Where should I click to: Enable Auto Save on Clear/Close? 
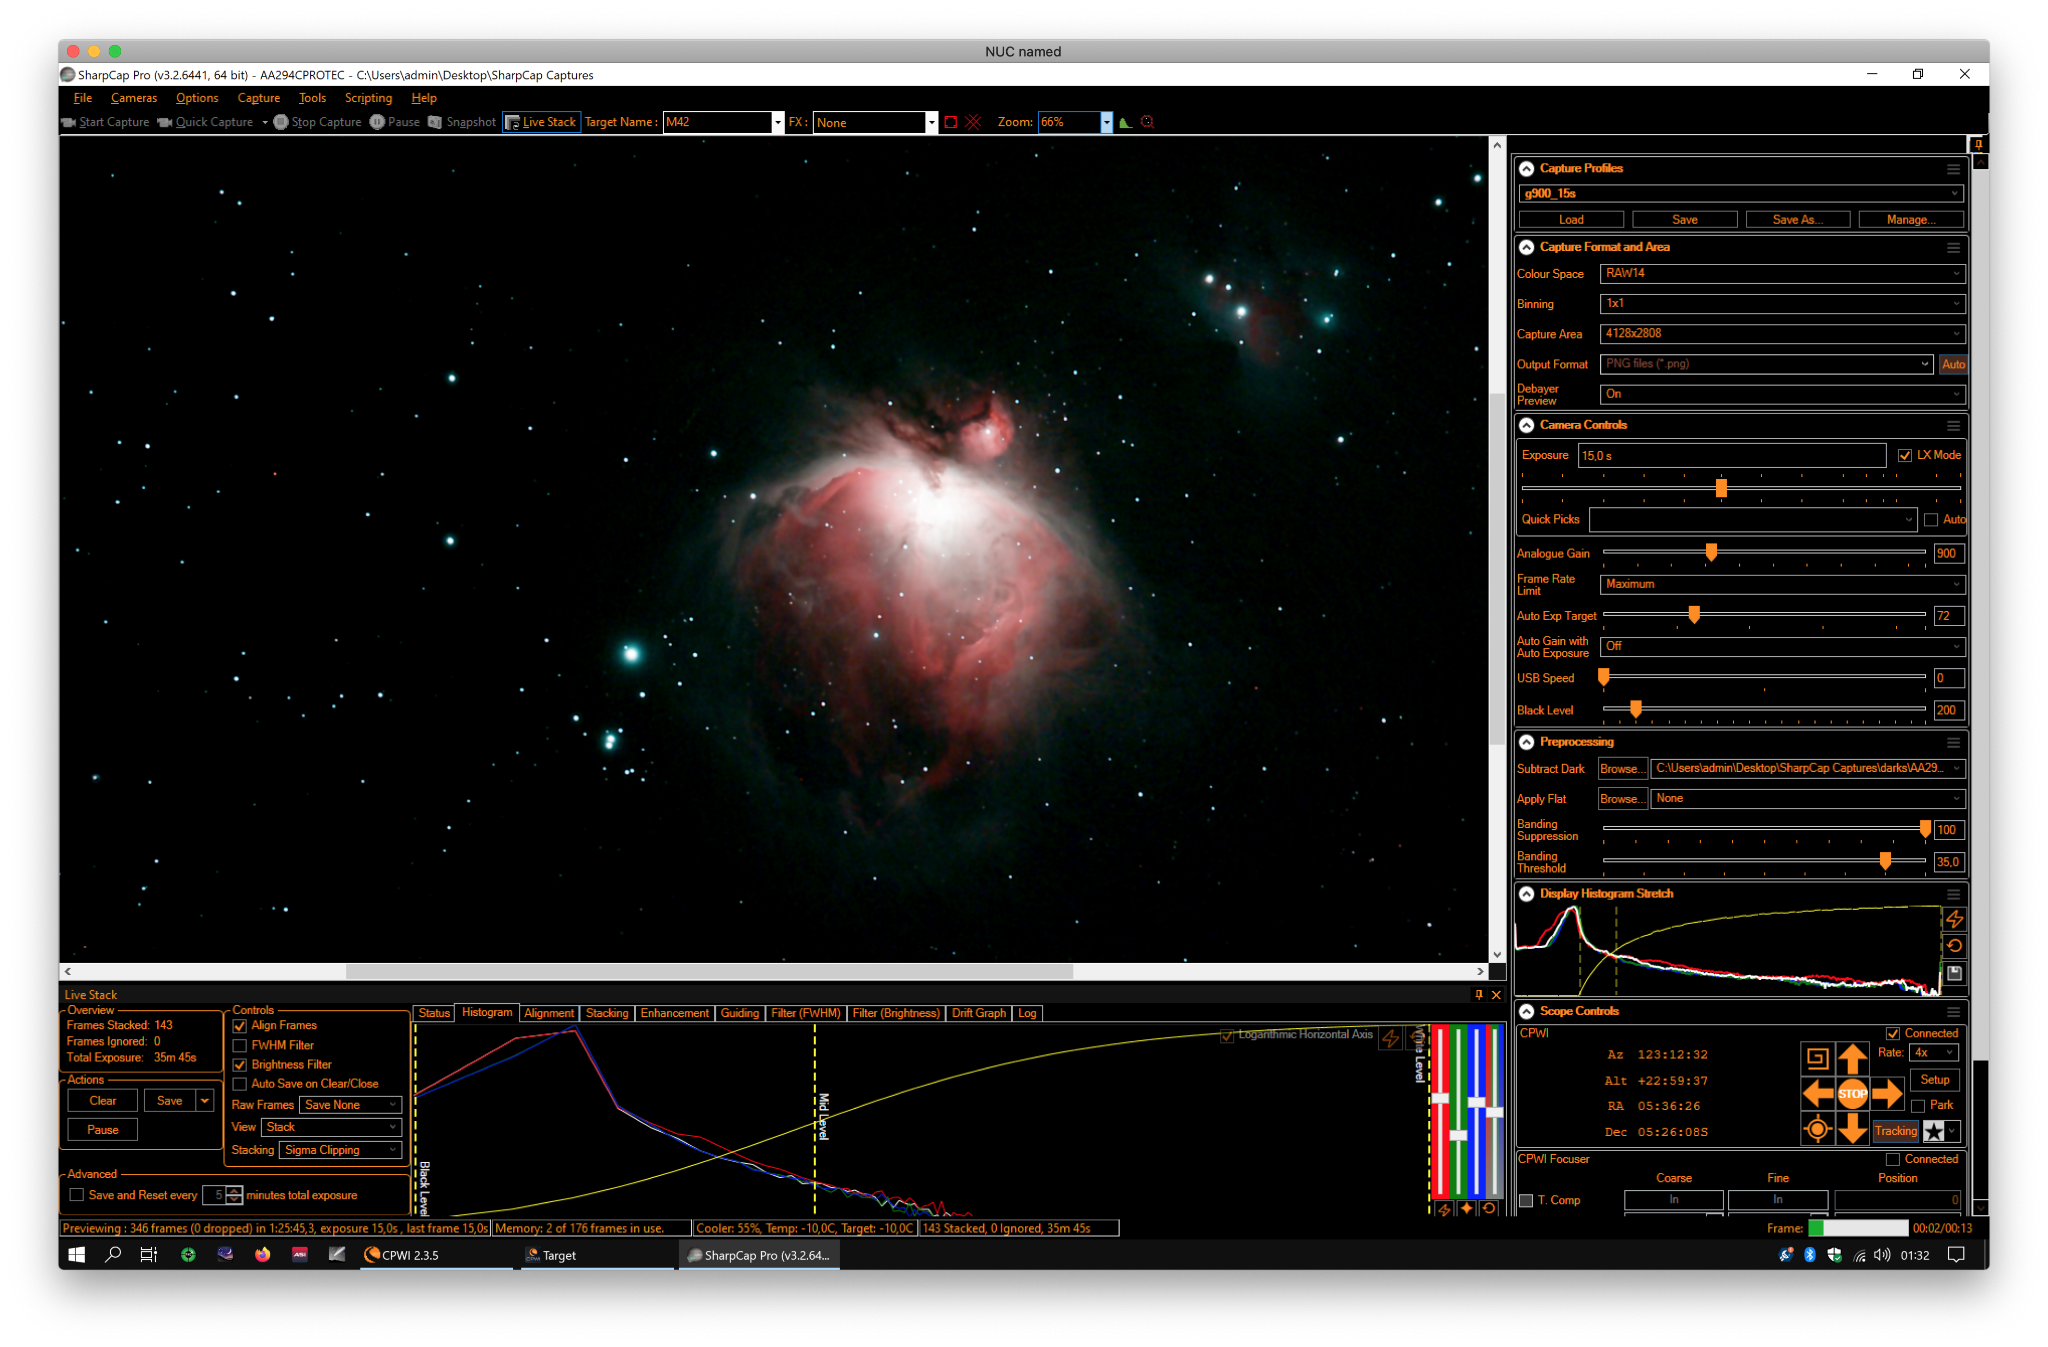click(x=240, y=1084)
